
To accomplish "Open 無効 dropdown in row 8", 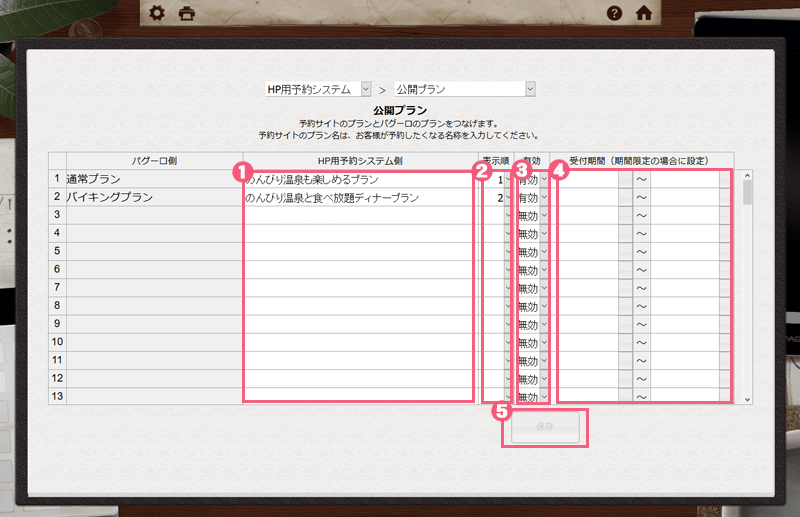I will coord(544,306).
